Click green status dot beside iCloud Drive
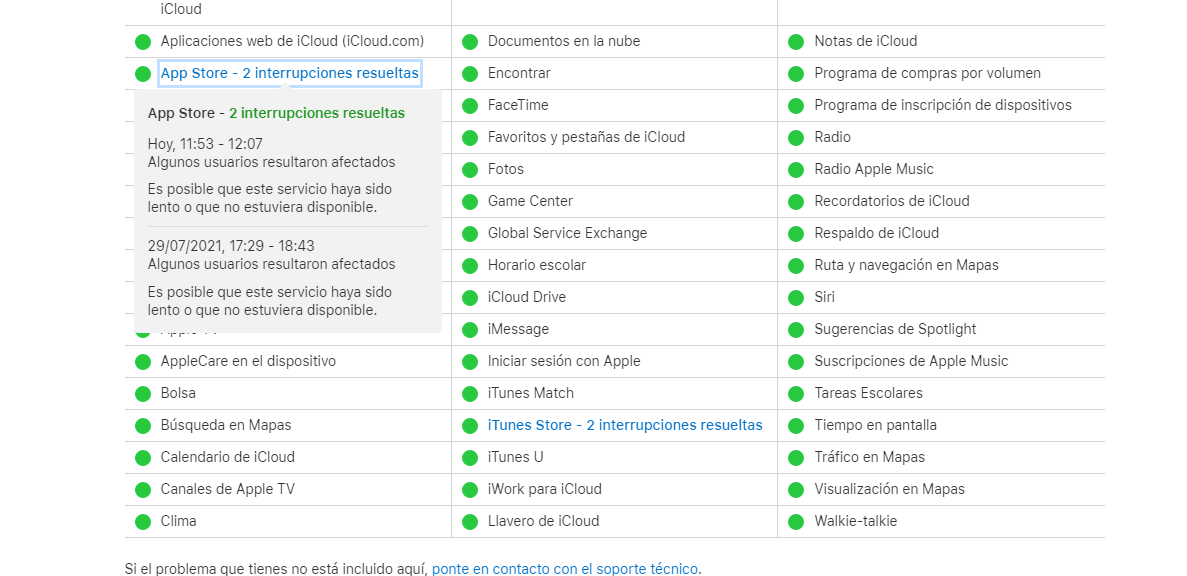Viewport: 1187px width, 576px height. pyautogui.click(x=470, y=297)
